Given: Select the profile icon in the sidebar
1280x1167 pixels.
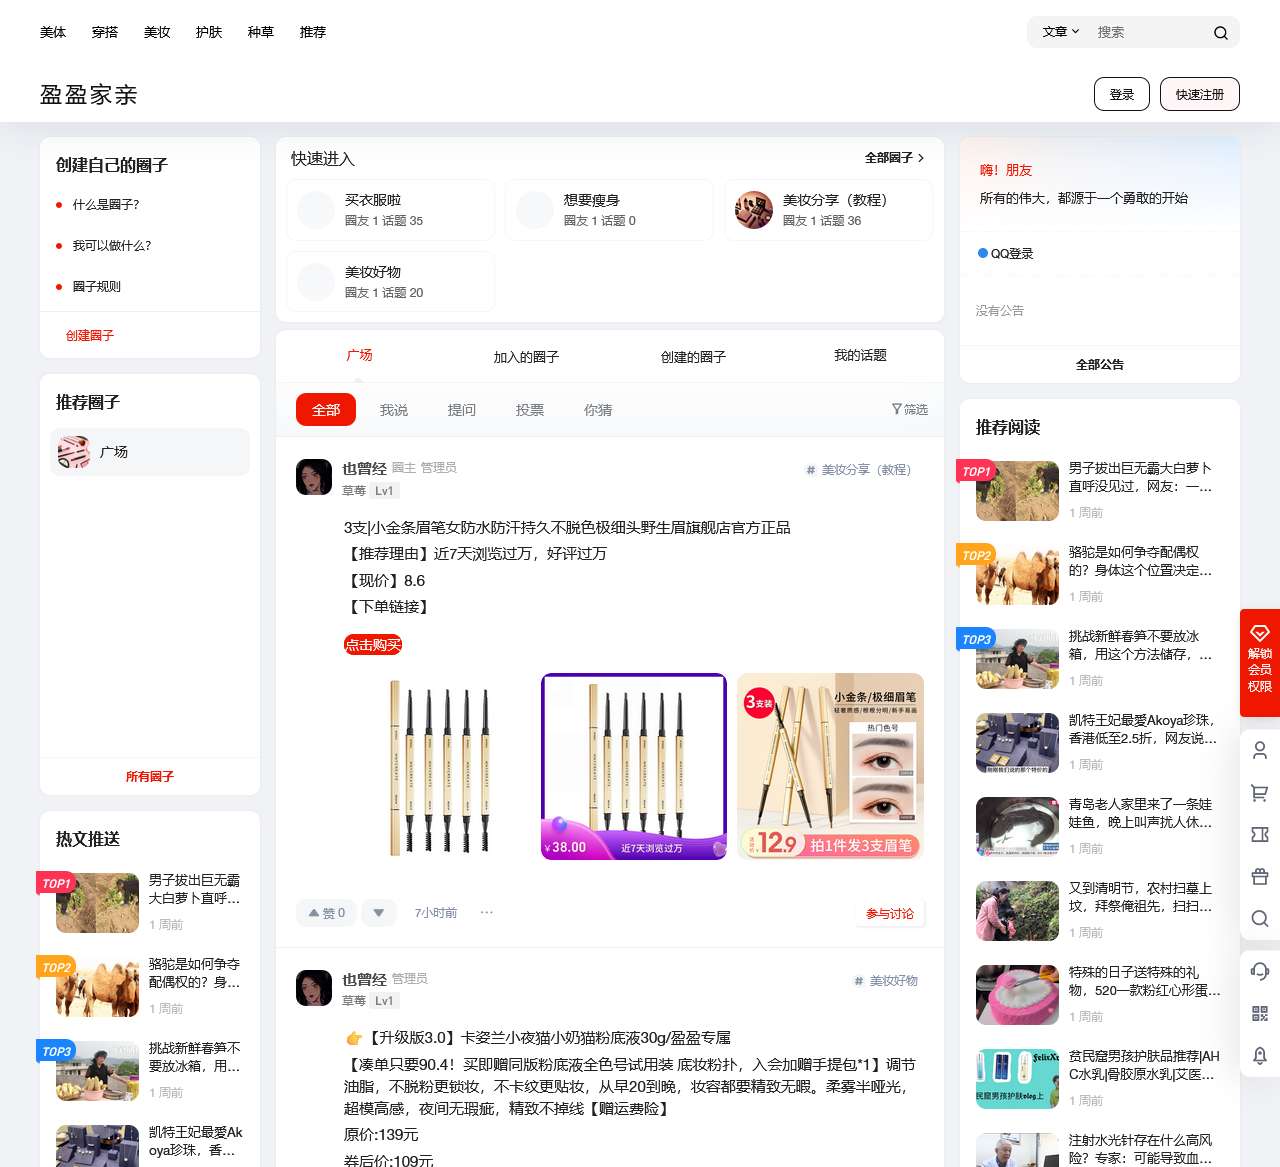Looking at the screenshot, I should [x=1259, y=750].
